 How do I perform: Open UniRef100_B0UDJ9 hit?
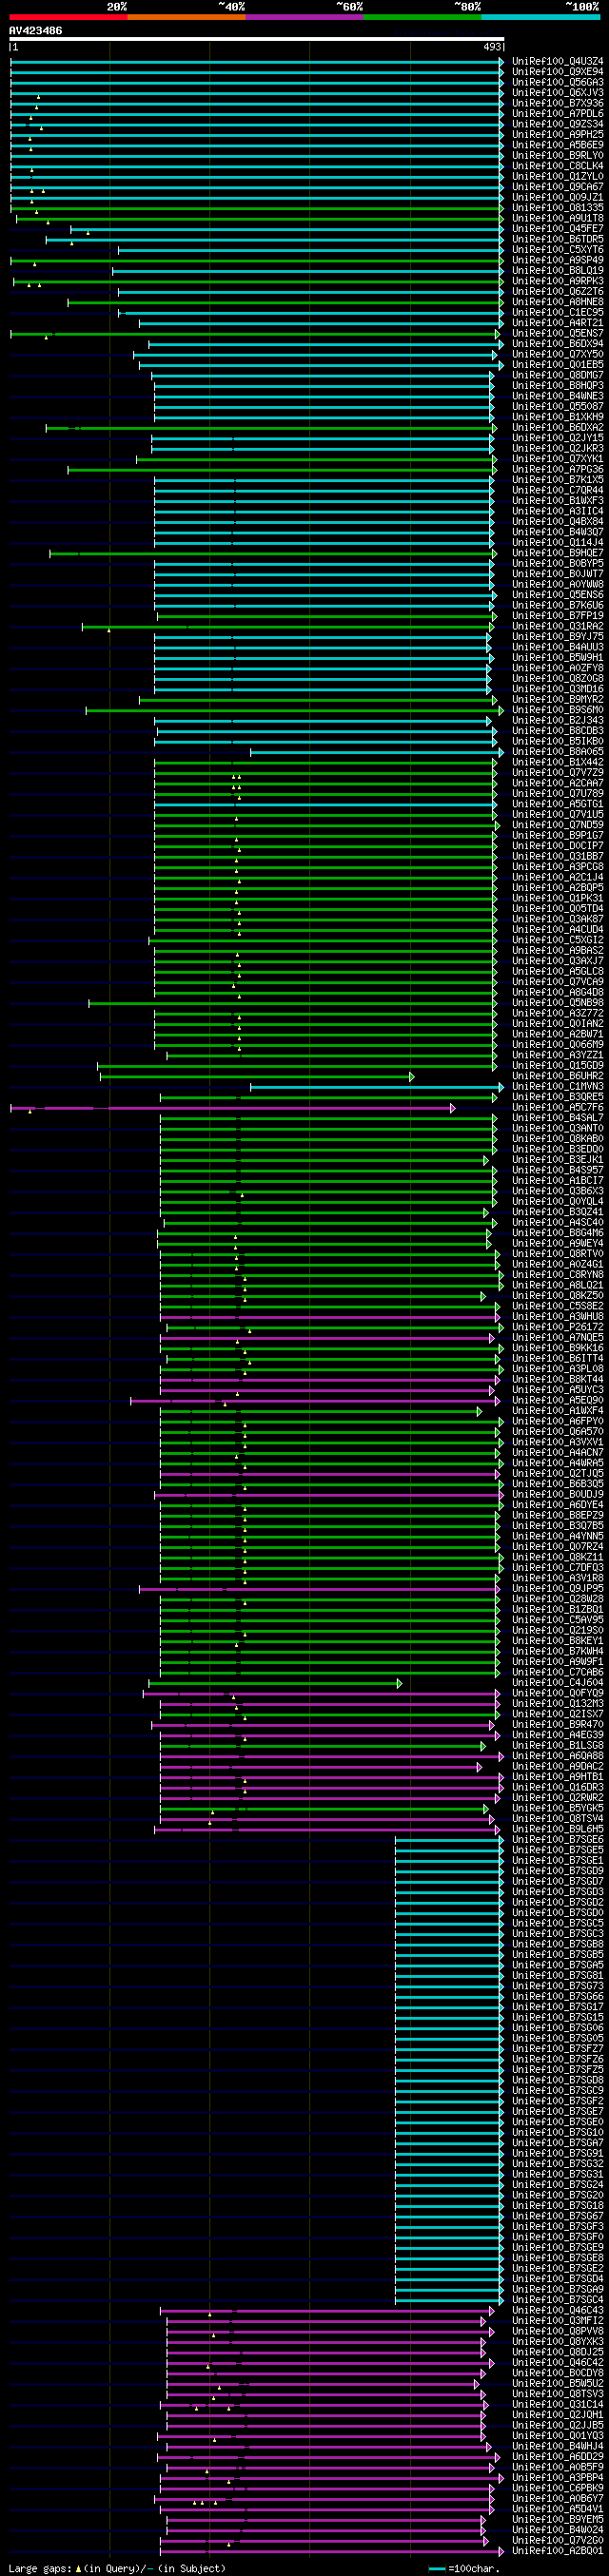point(557,1495)
